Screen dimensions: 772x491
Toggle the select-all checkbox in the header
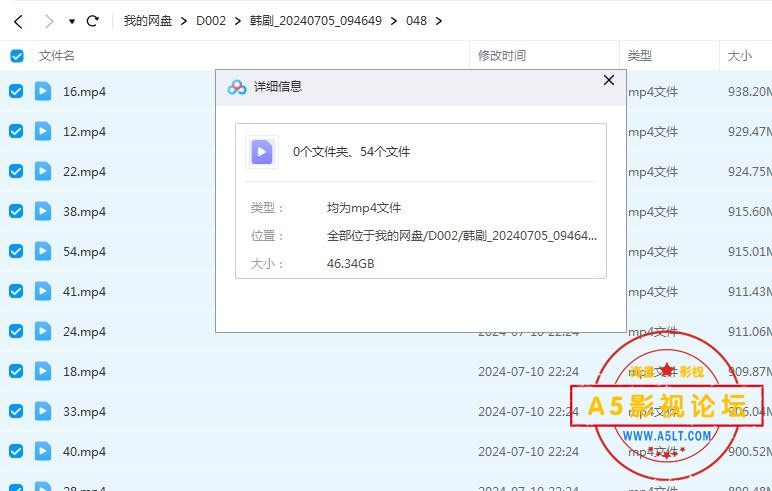pyautogui.click(x=17, y=56)
